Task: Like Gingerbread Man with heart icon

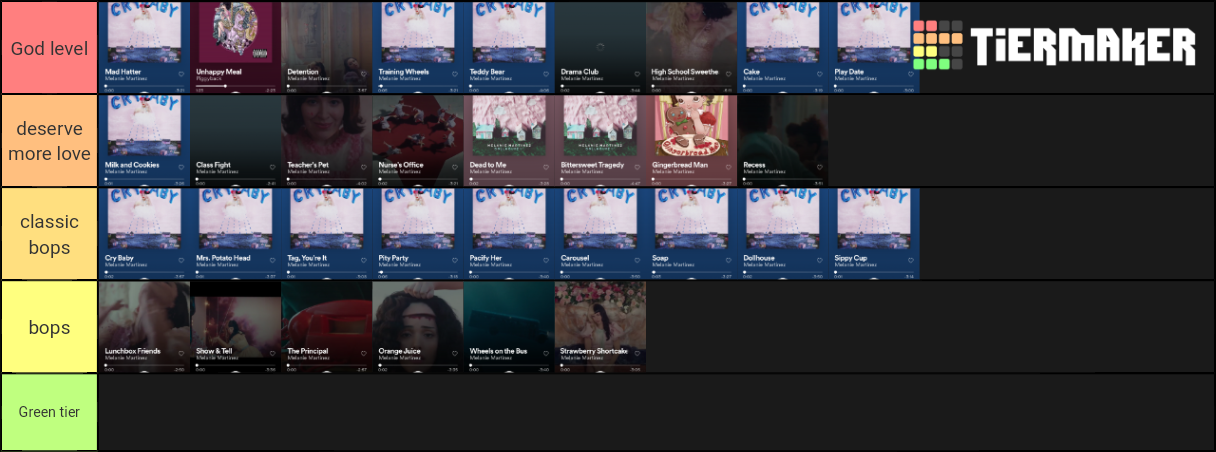Action: (x=728, y=167)
